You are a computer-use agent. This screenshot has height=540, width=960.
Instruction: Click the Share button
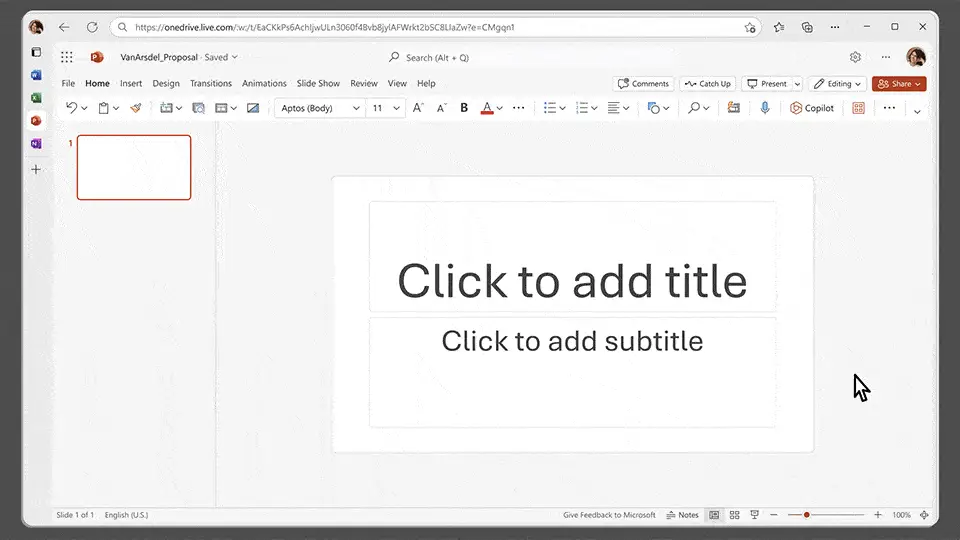point(899,84)
